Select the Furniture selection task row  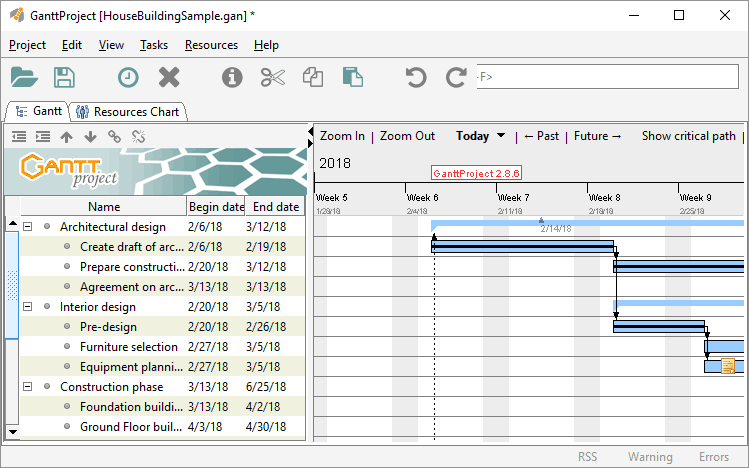[x=128, y=347]
